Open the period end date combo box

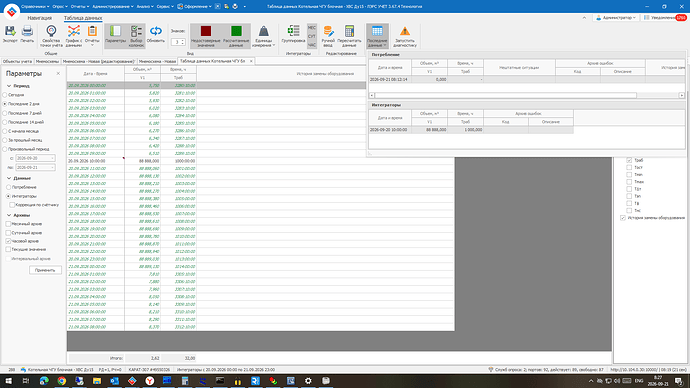click(35, 168)
